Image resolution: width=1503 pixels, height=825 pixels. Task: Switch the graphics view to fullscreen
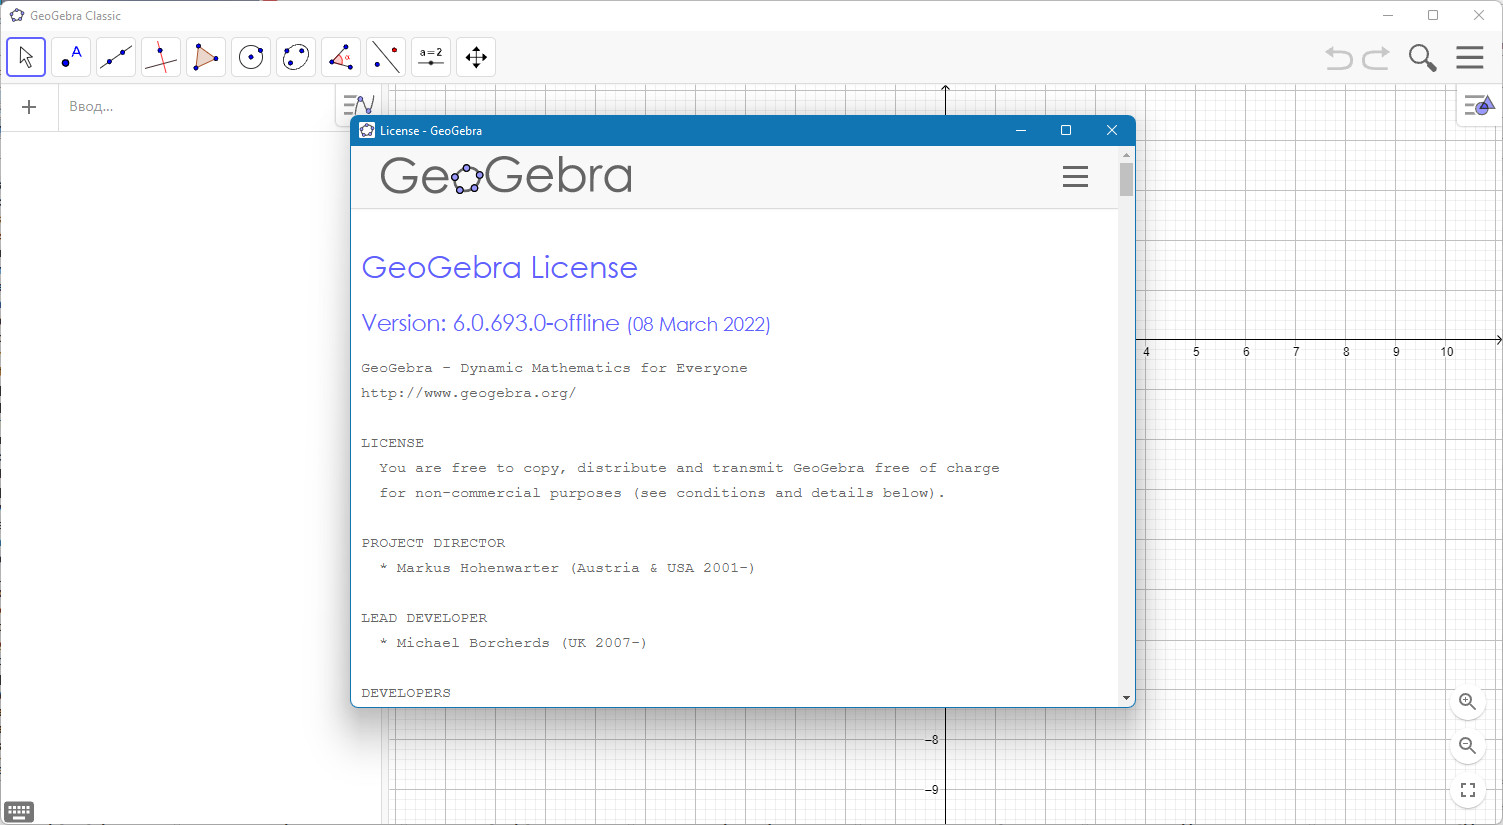coord(1467,790)
